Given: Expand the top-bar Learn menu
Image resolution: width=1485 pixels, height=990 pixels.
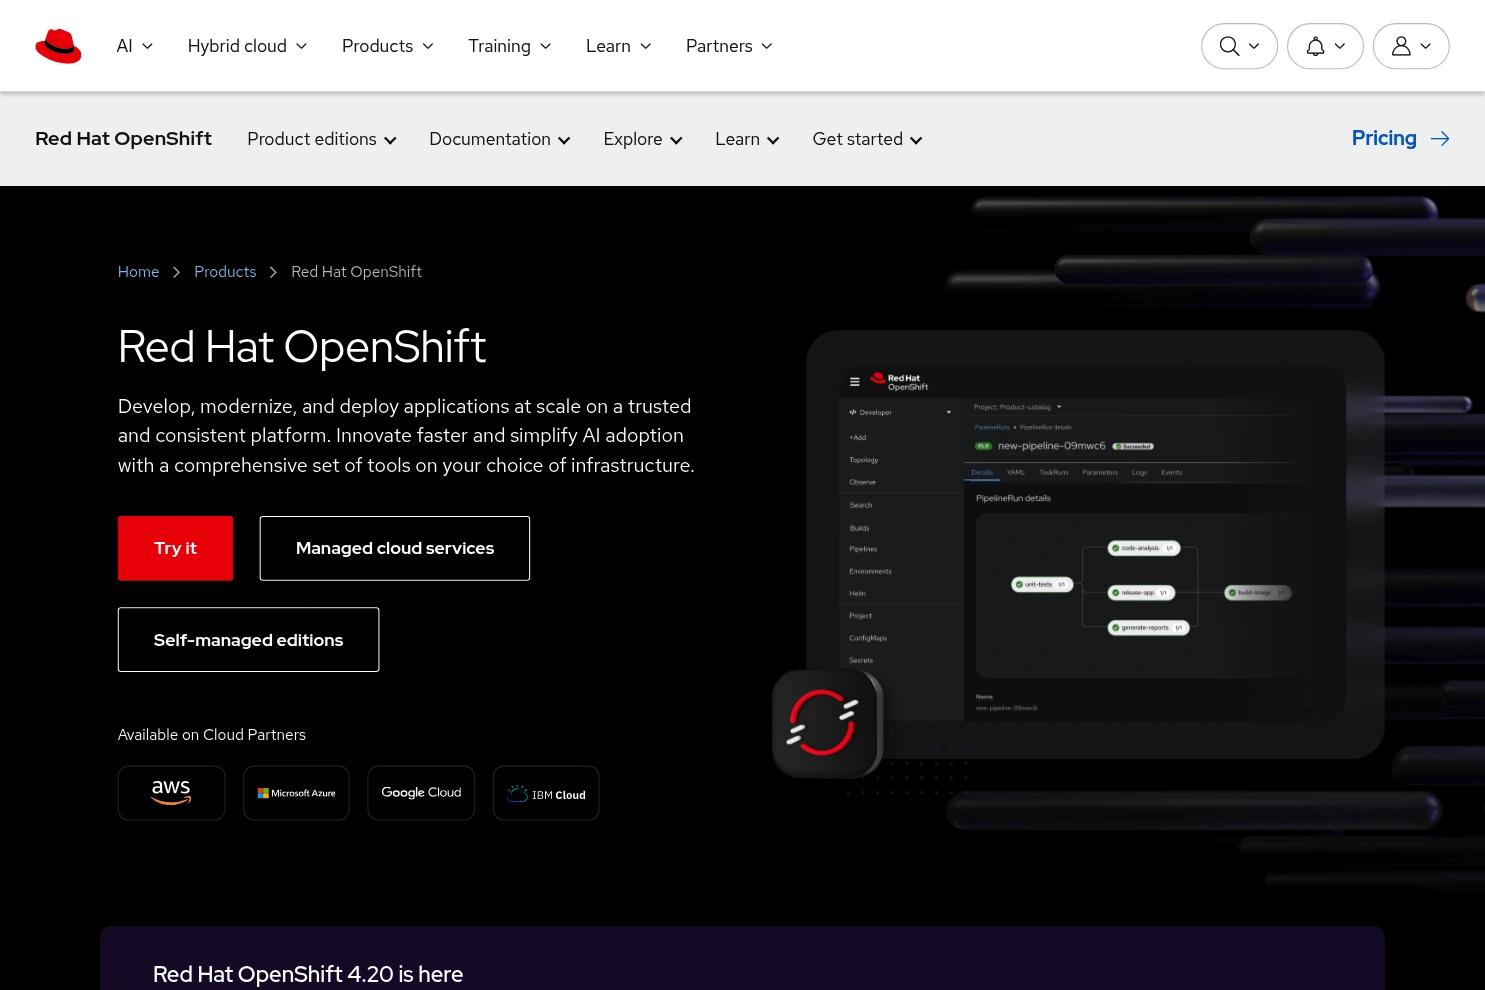Looking at the screenshot, I should coord(619,46).
